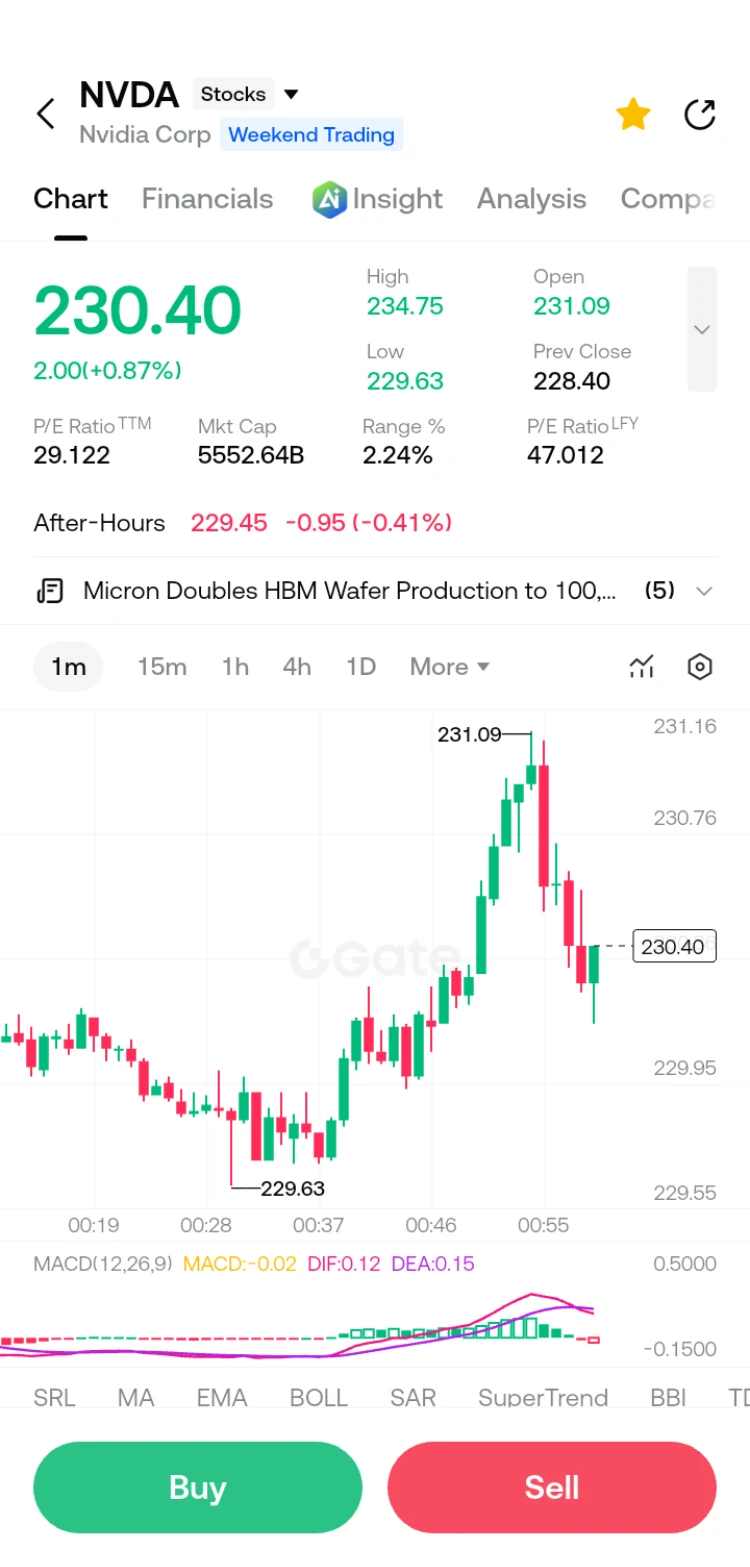The width and height of the screenshot is (750, 1567).
Task: Tap the 230.40 current price label on chart
Action: [674, 946]
